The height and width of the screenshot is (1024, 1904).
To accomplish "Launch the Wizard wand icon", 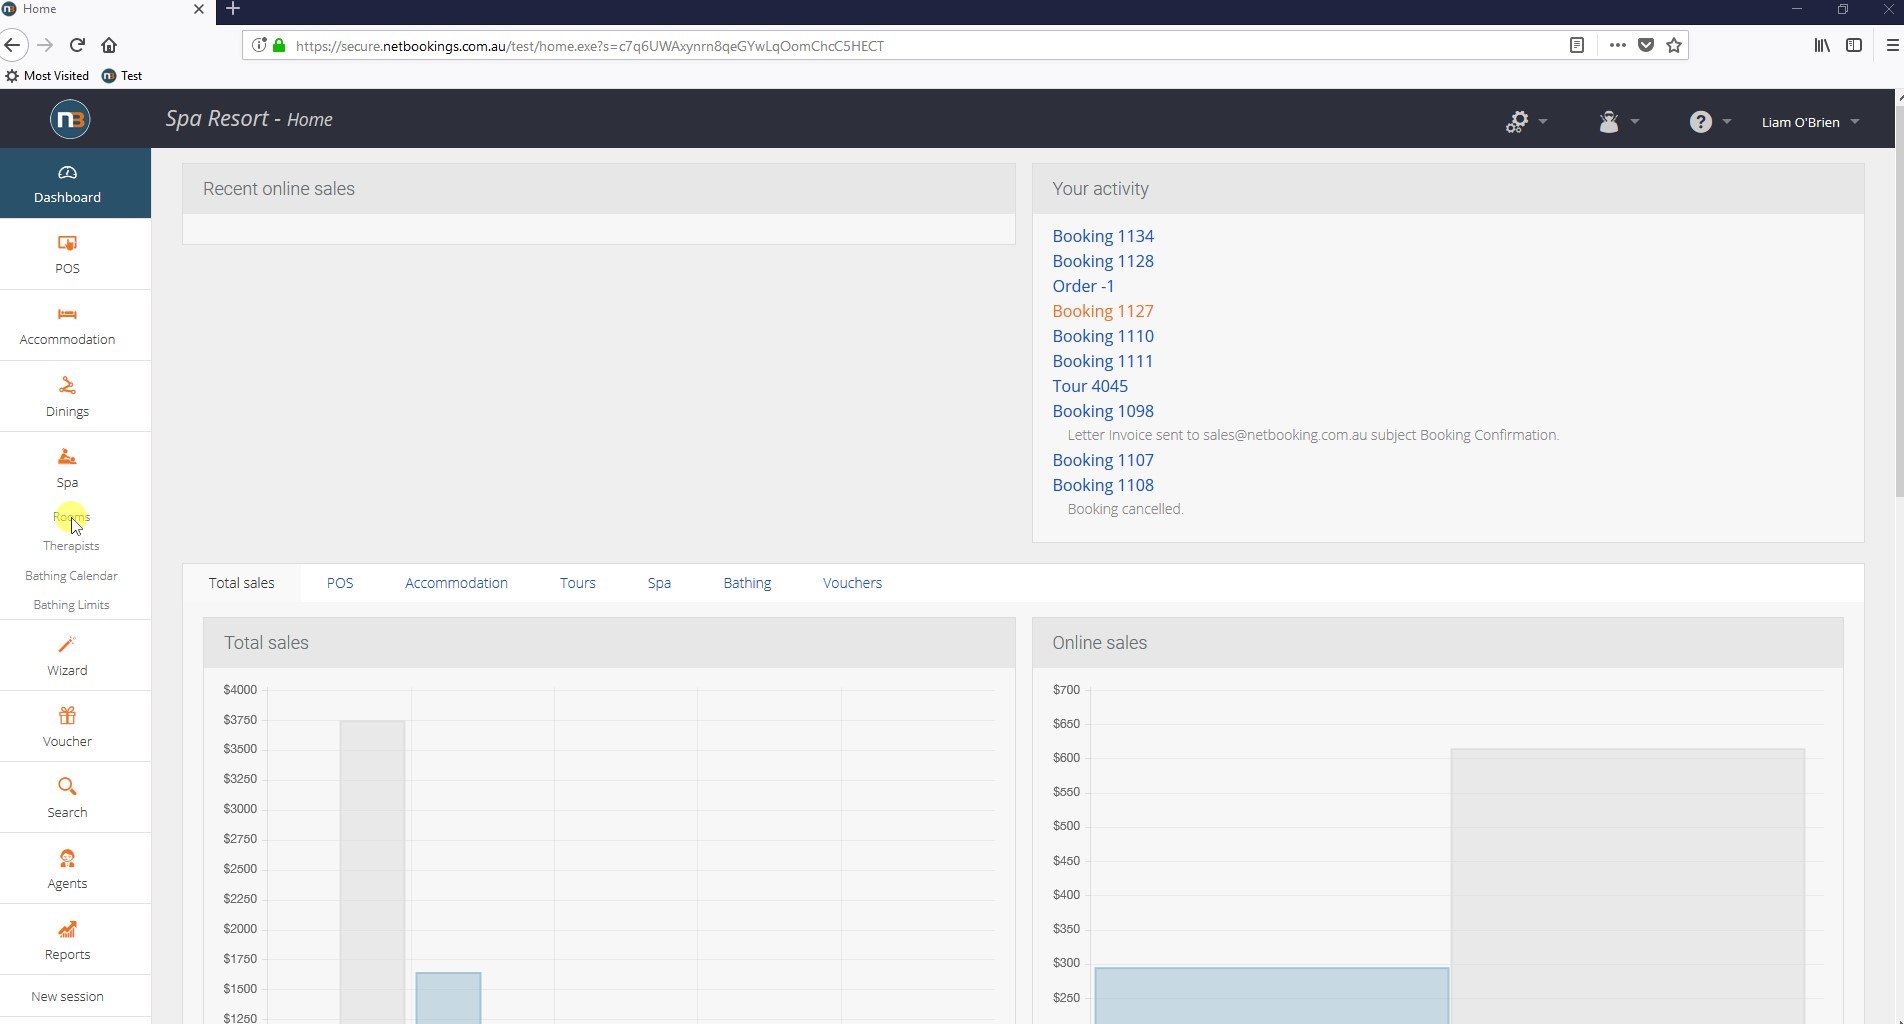I will pos(67,645).
